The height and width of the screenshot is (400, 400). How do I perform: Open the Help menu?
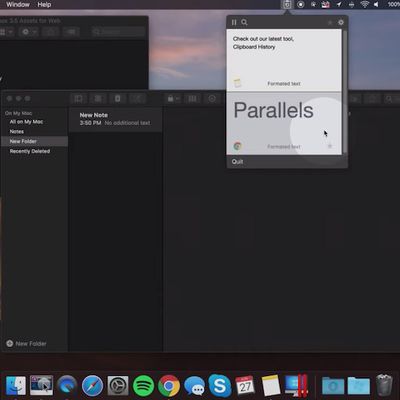click(44, 4)
